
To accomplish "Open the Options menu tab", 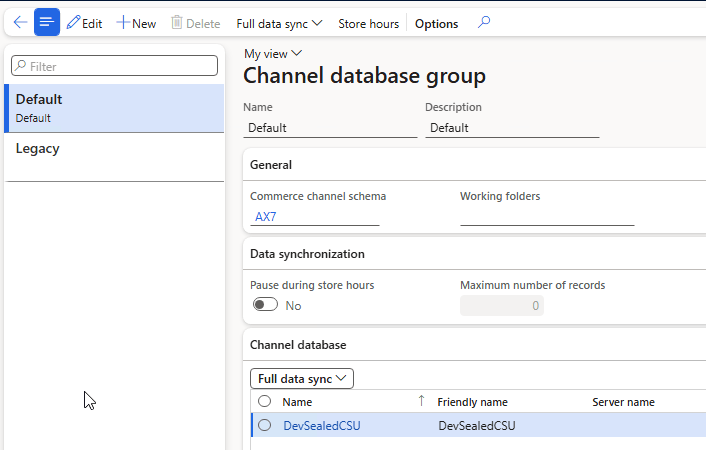I will coord(436,23).
